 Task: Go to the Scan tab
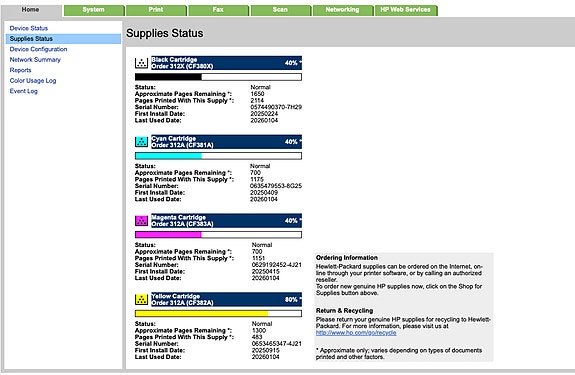point(280,10)
